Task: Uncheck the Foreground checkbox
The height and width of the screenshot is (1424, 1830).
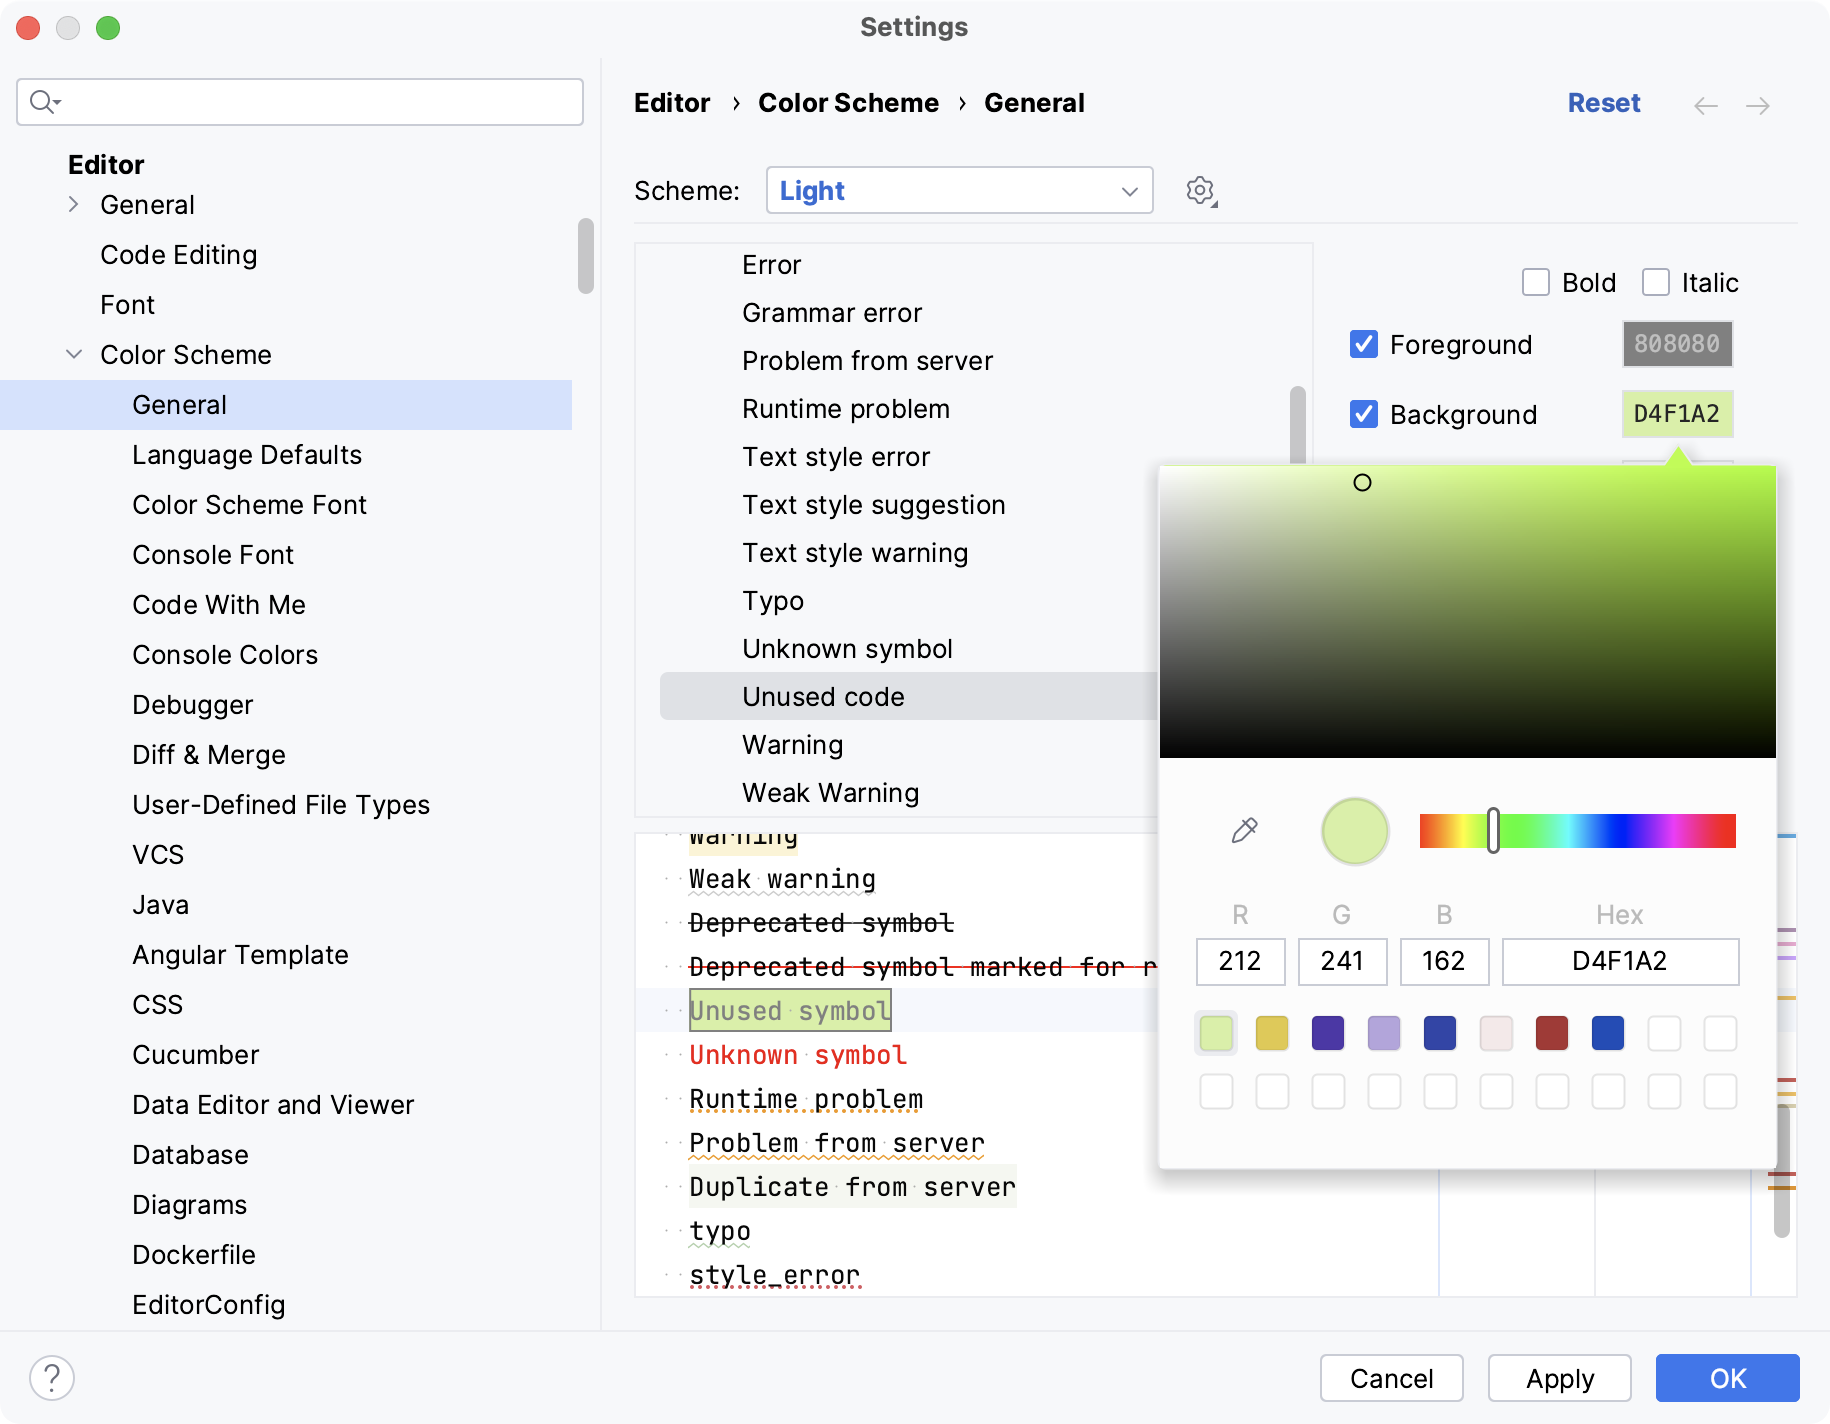Action: 1364,344
